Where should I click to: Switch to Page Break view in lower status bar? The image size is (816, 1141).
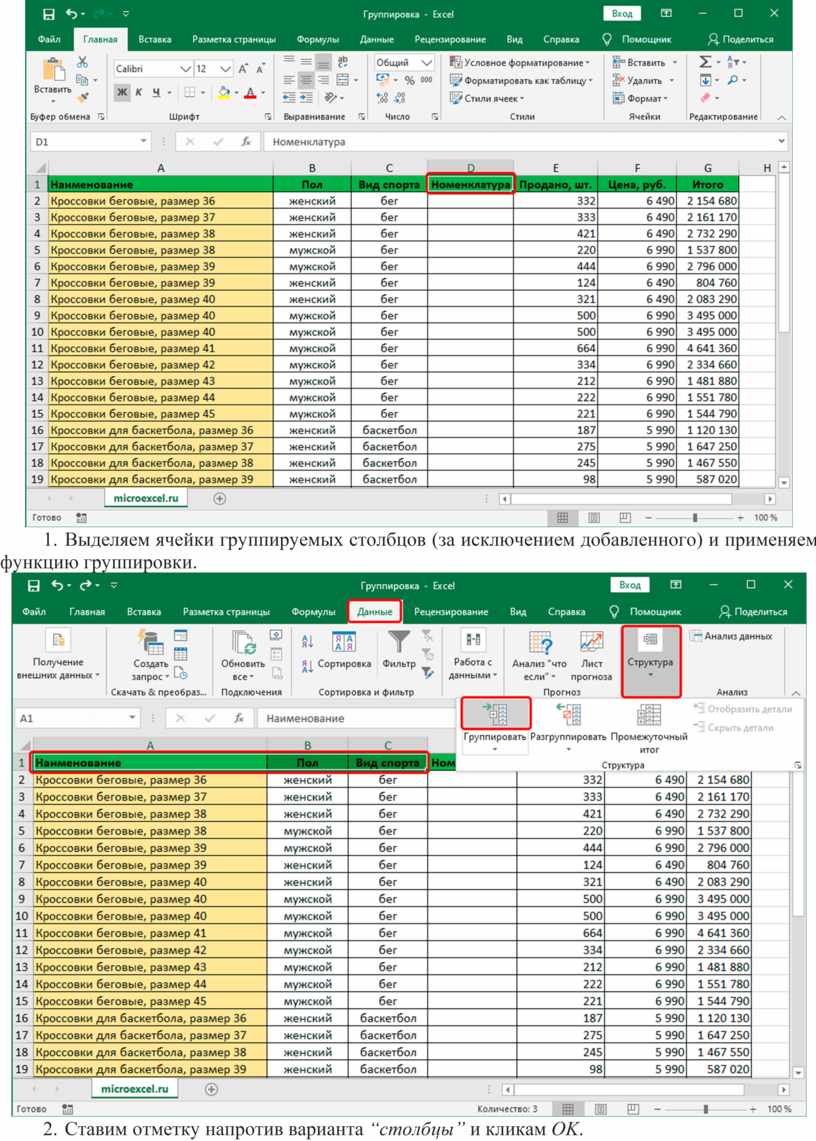[x=633, y=1109]
